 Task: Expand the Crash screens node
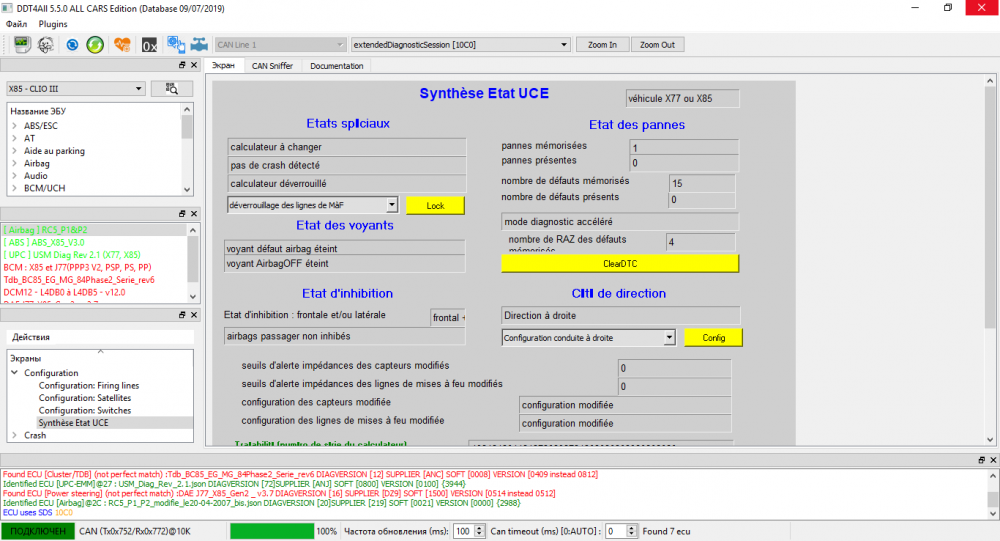pos(15,435)
